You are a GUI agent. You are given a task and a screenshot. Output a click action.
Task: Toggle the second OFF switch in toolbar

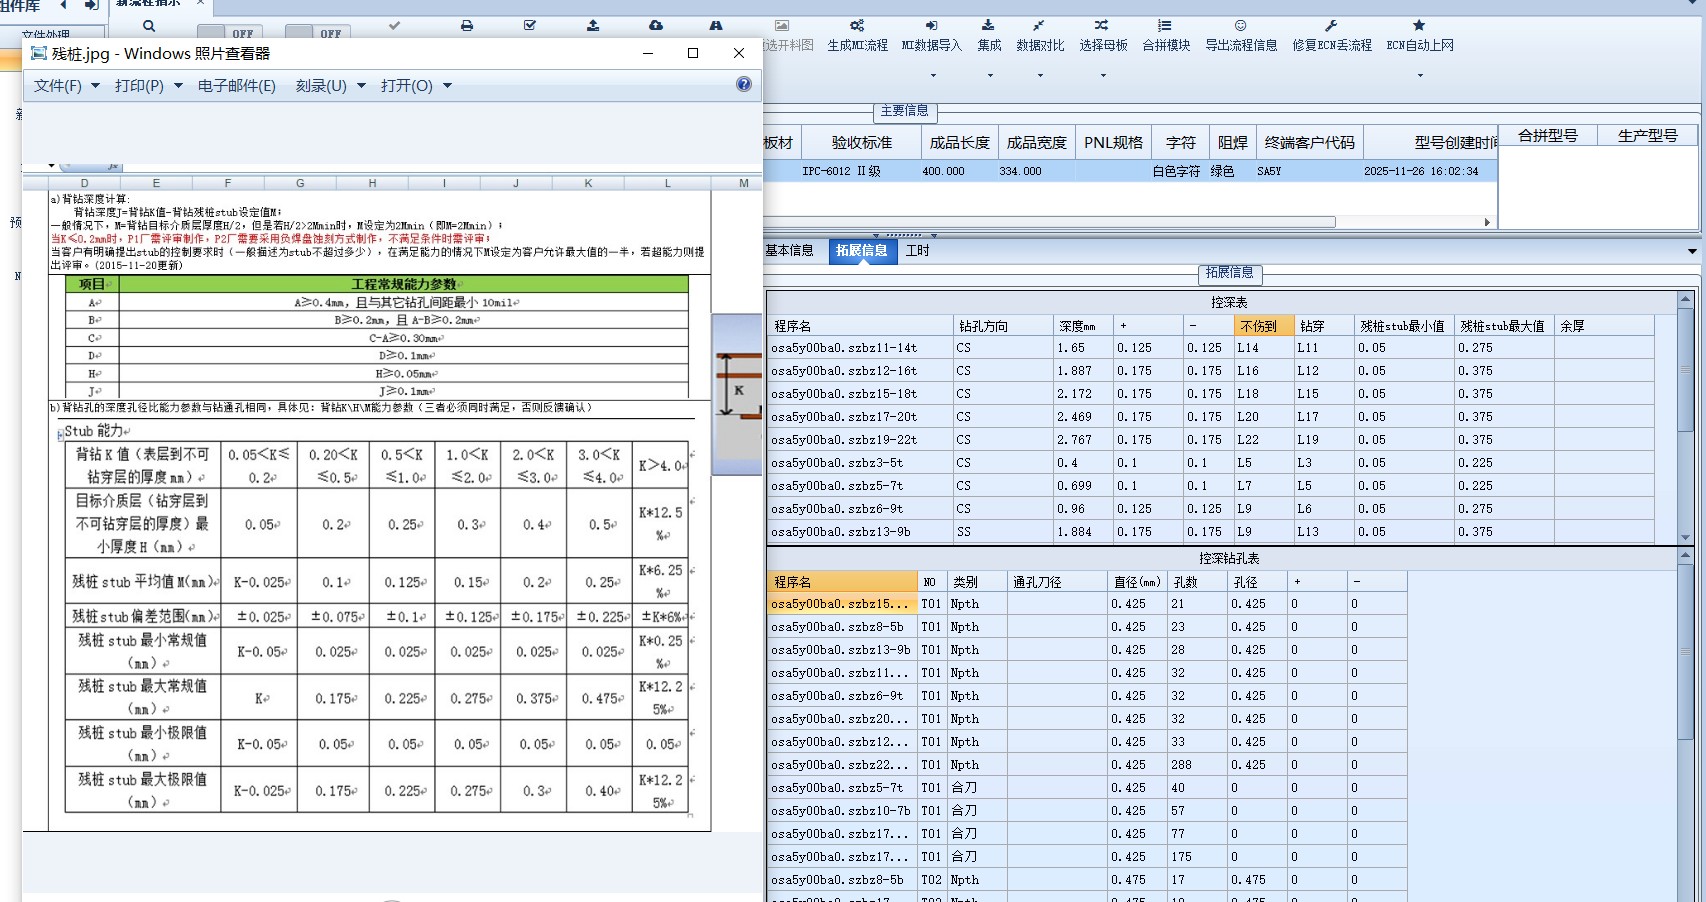pos(319,33)
